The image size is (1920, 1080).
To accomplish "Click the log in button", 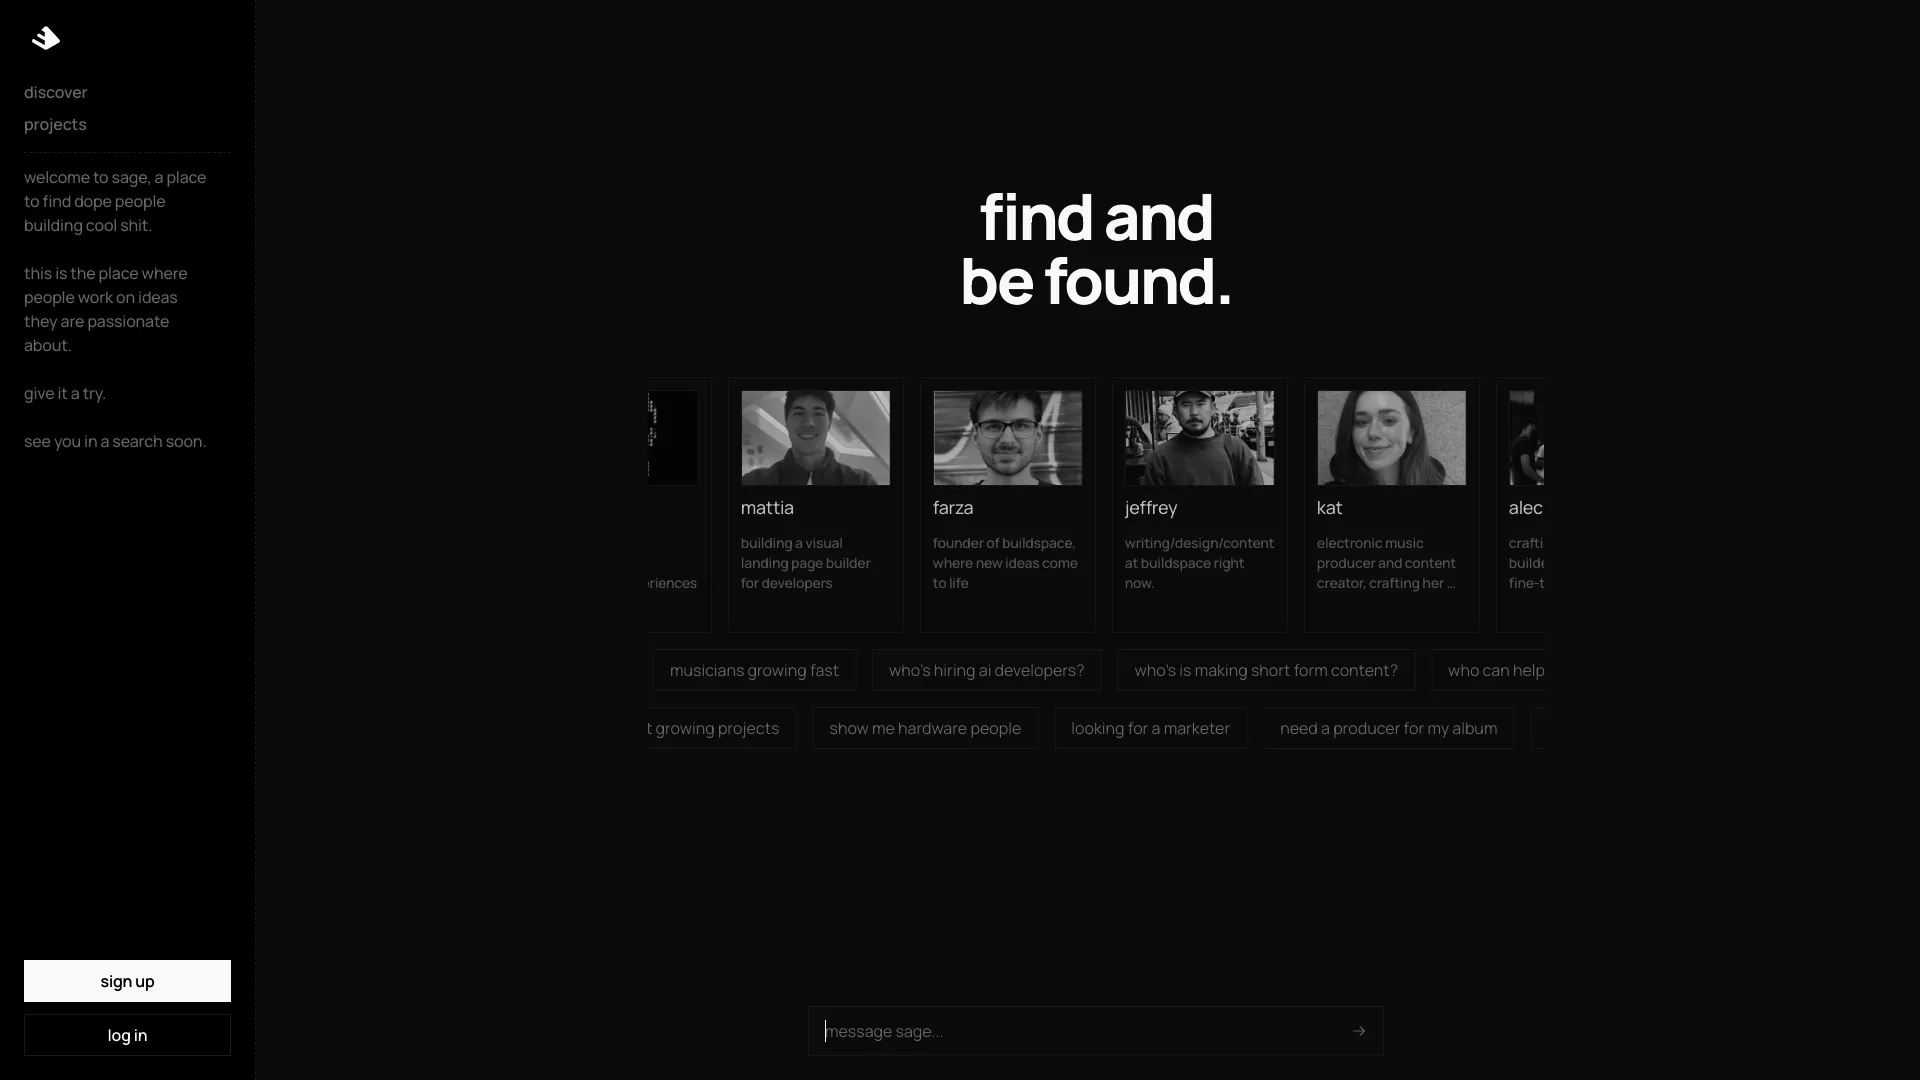I will pyautogui.click(x=127, y=1034).
